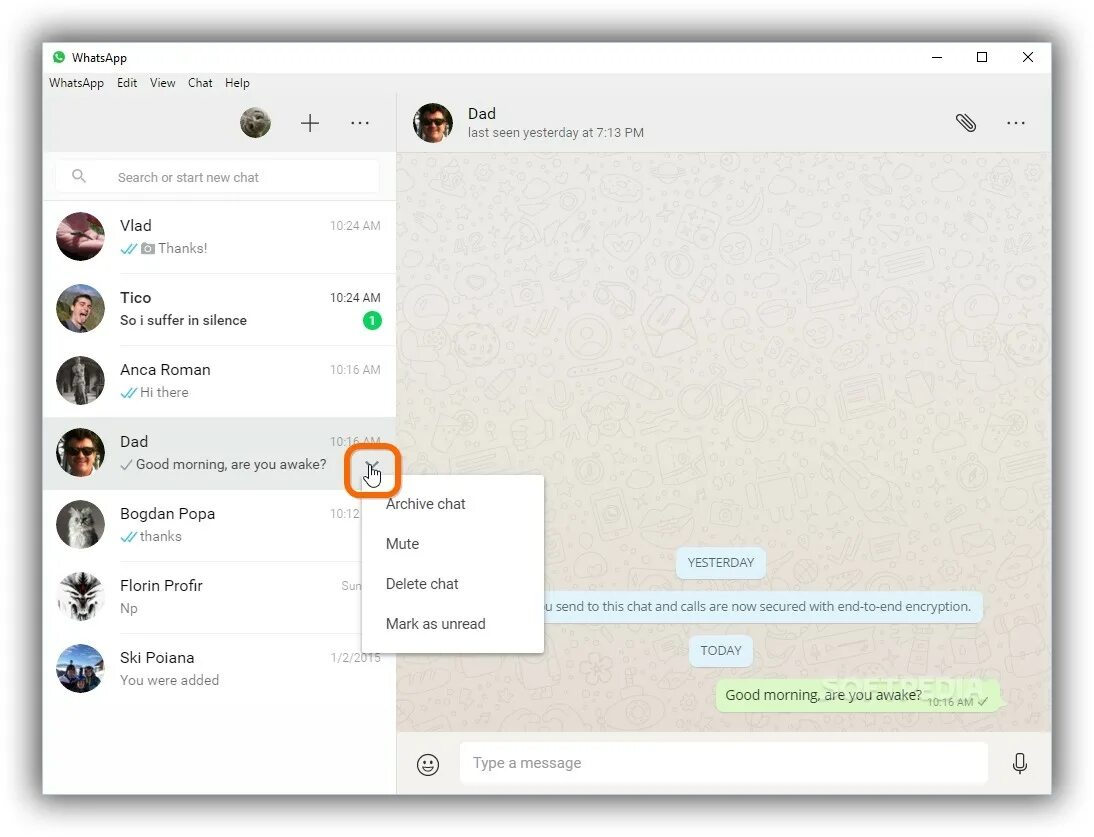The height and width of the screenshot is (837, 1094).
Task: Click 'thanks' preview under Bogdan Popa
Action: 160,536
